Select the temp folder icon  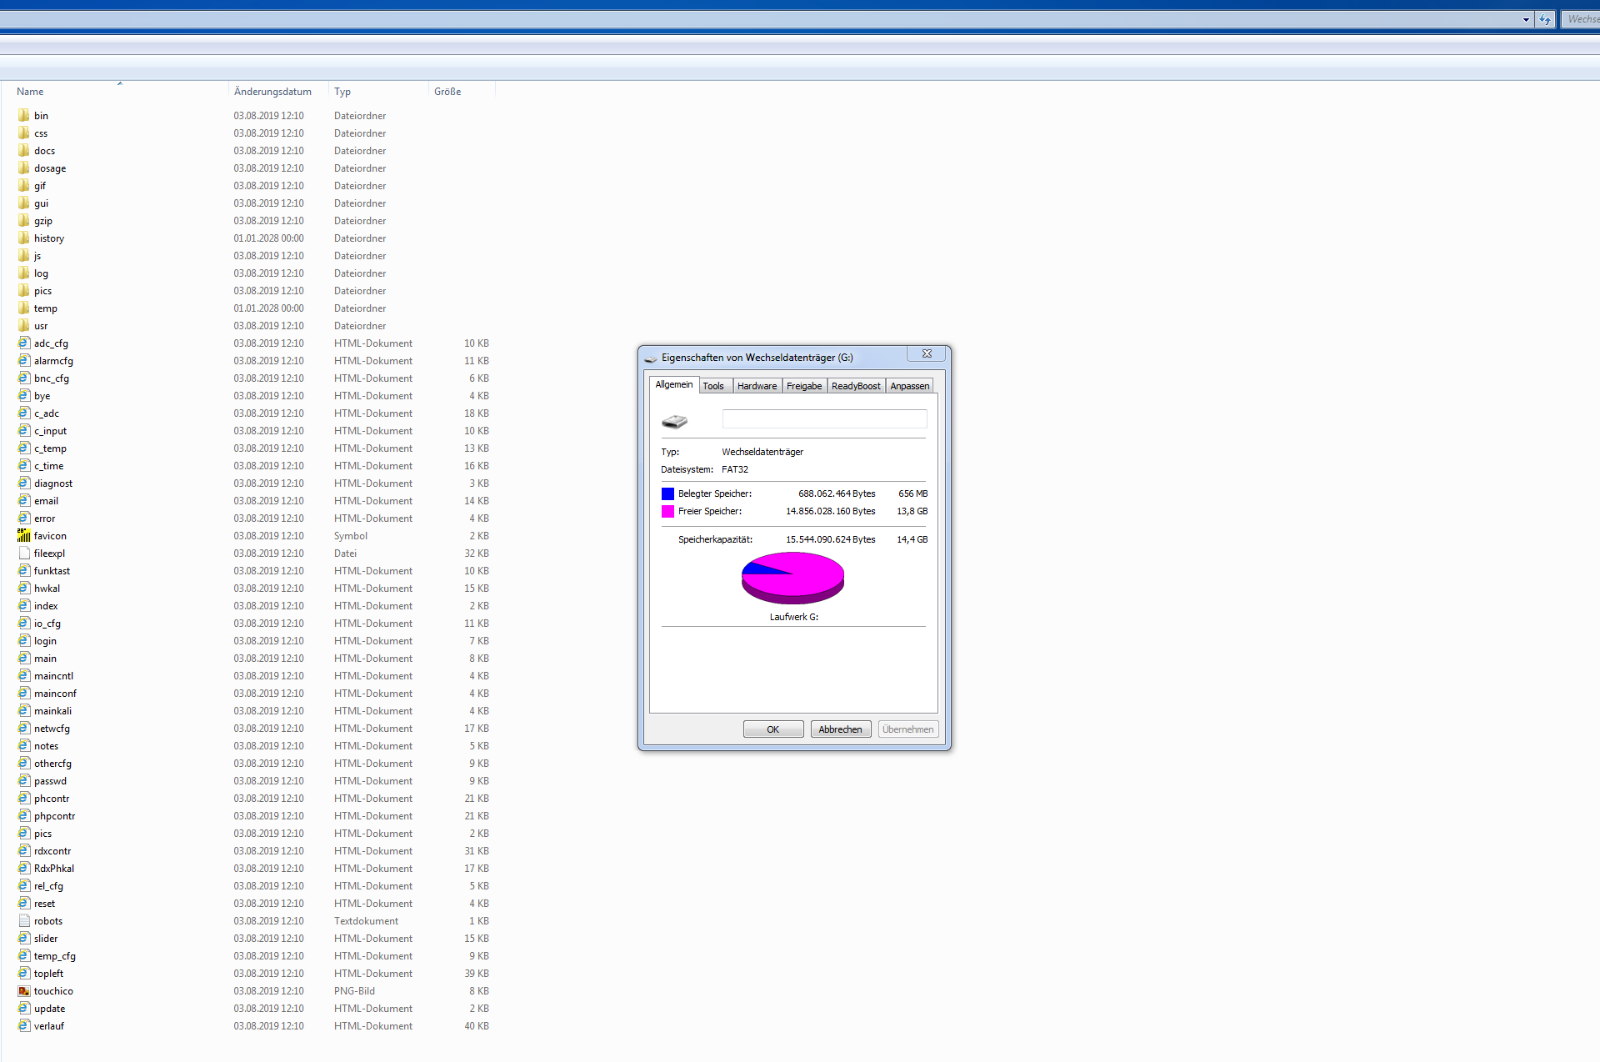(x=24, y=308)
